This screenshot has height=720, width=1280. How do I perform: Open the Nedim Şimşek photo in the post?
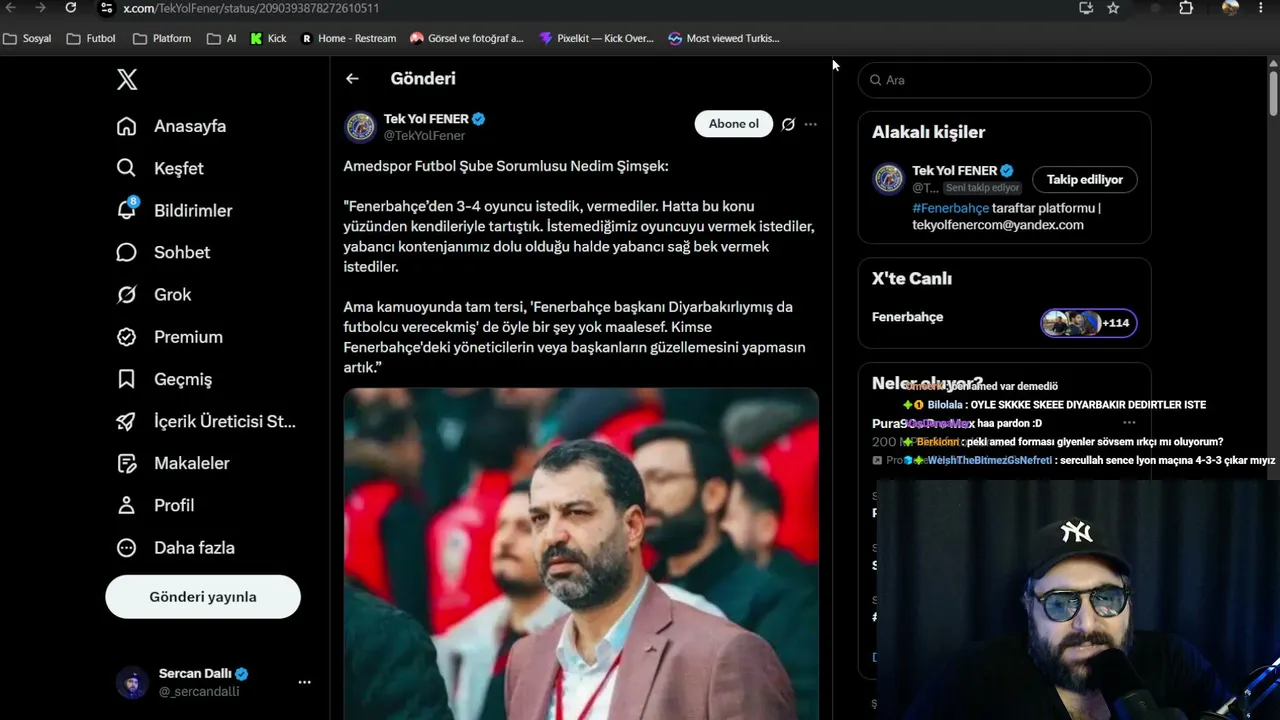click(581, 554)
